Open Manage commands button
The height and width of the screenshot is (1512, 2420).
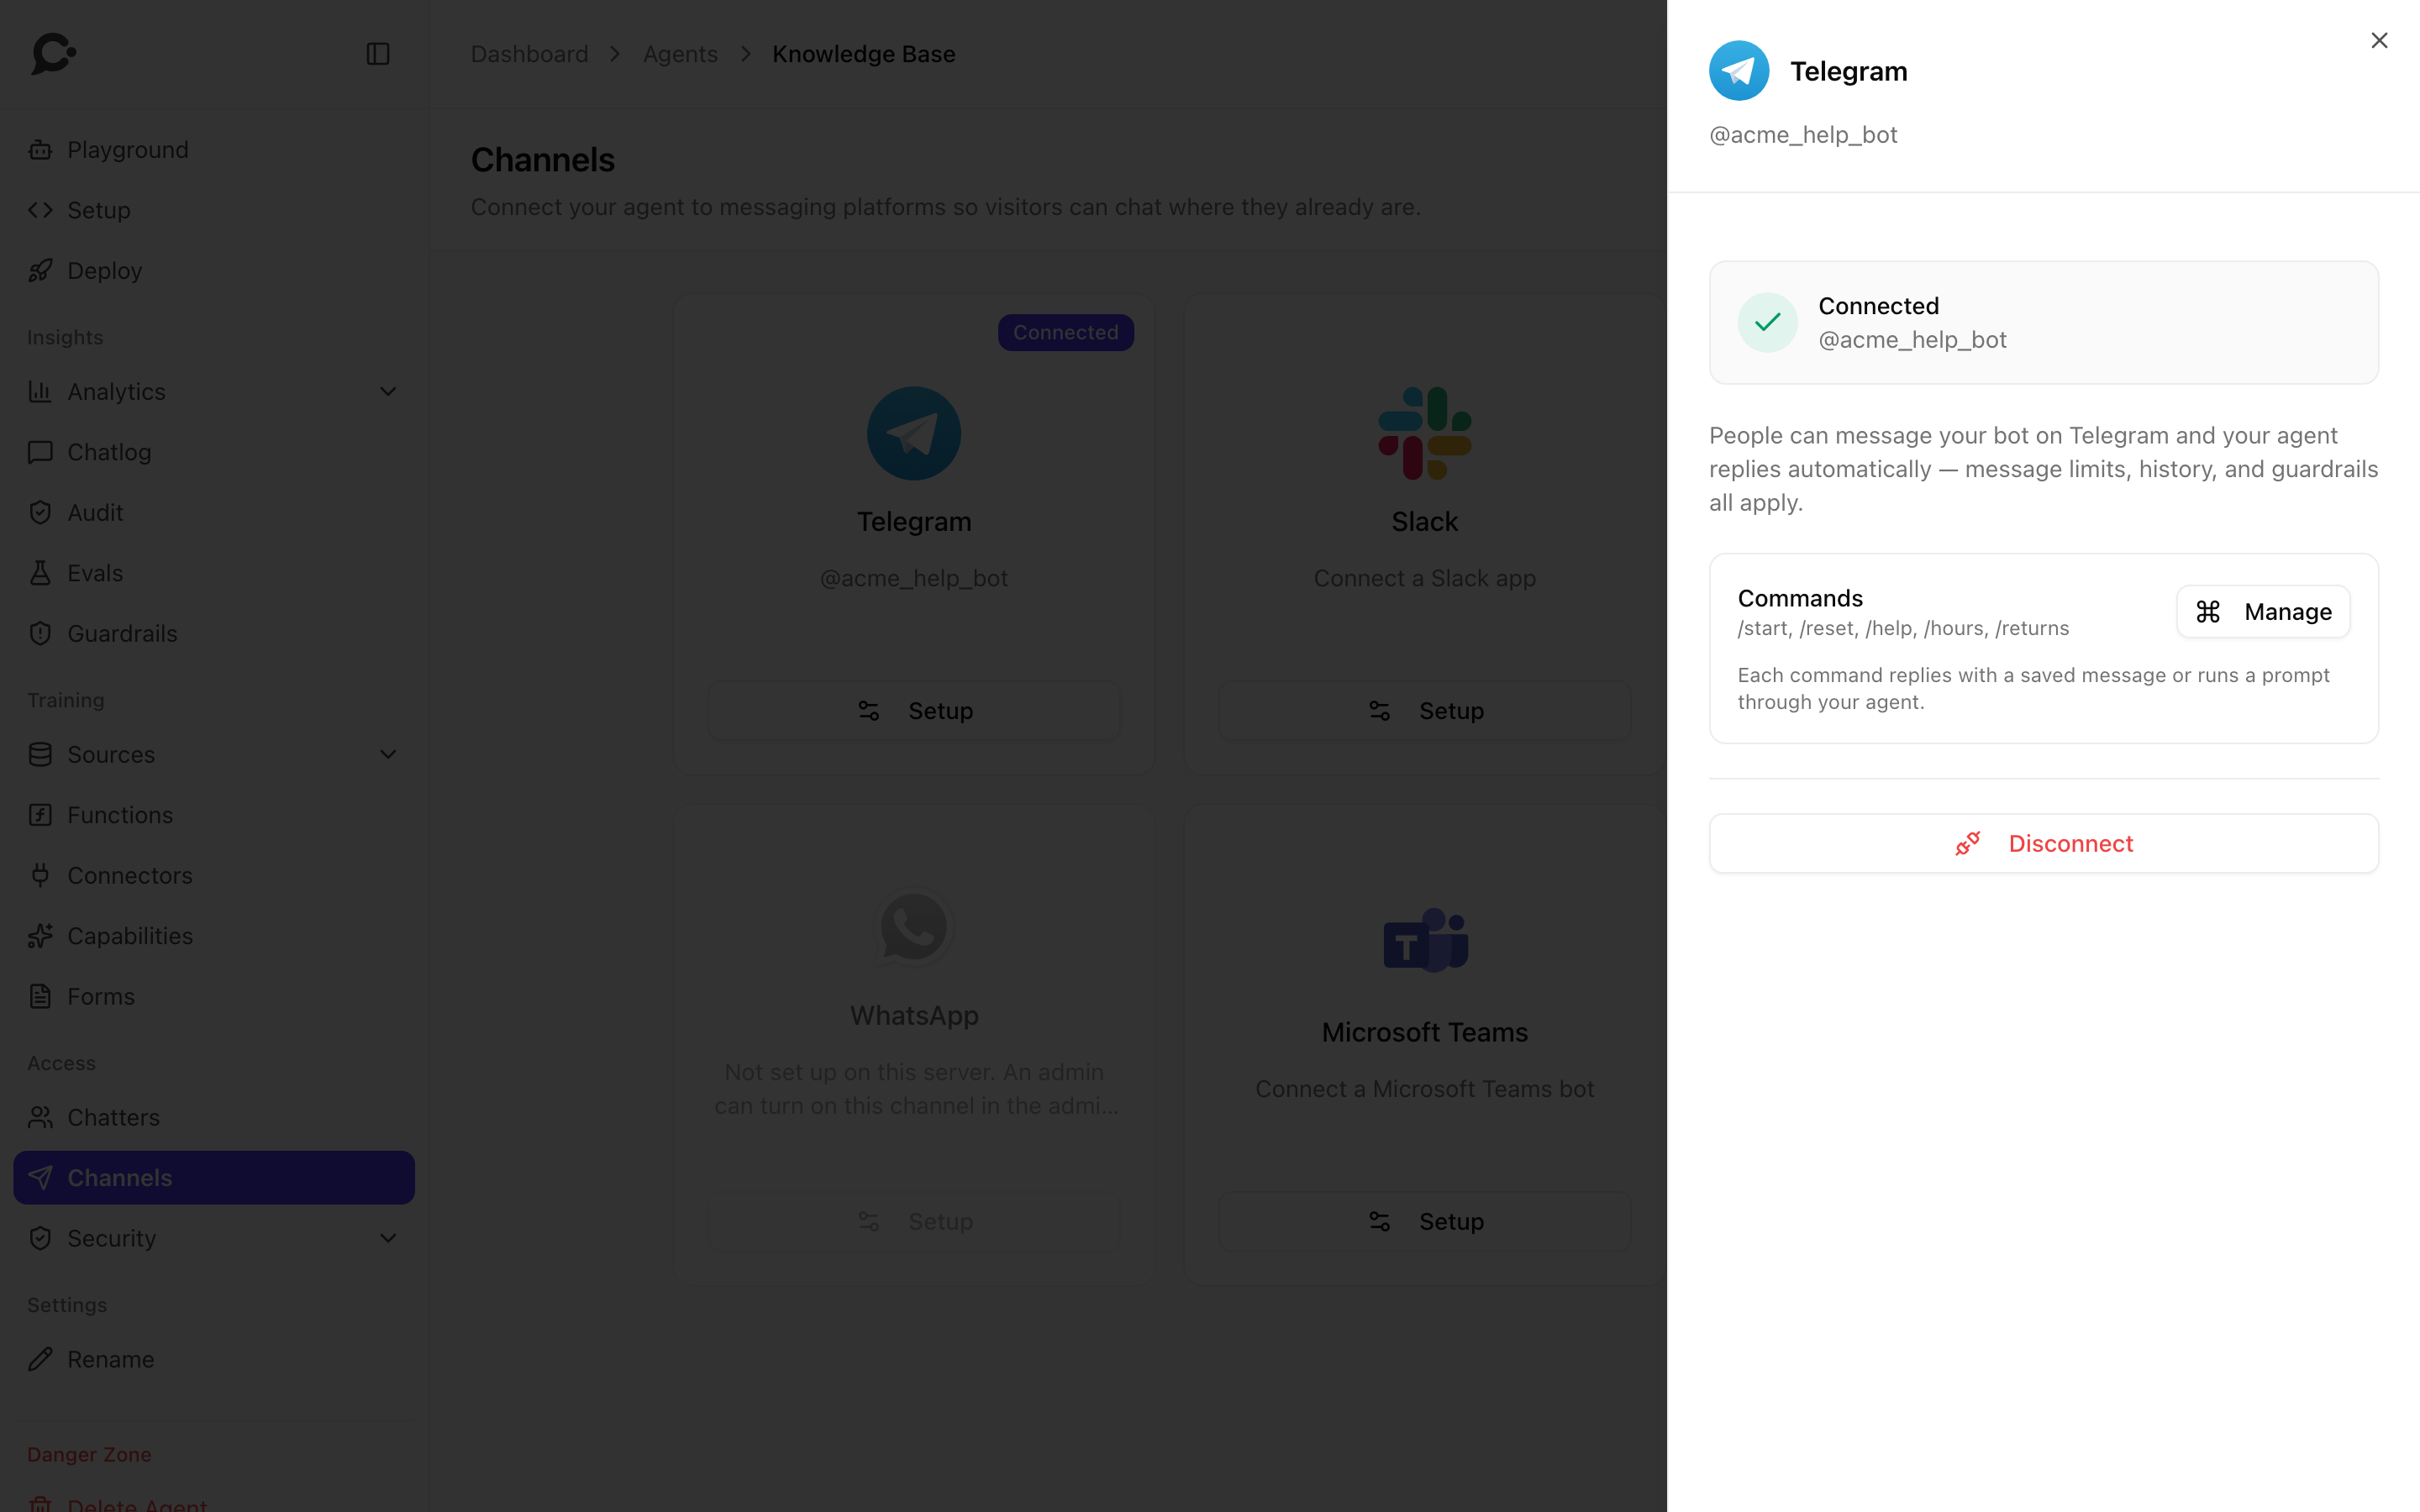tap(2263, 611)
